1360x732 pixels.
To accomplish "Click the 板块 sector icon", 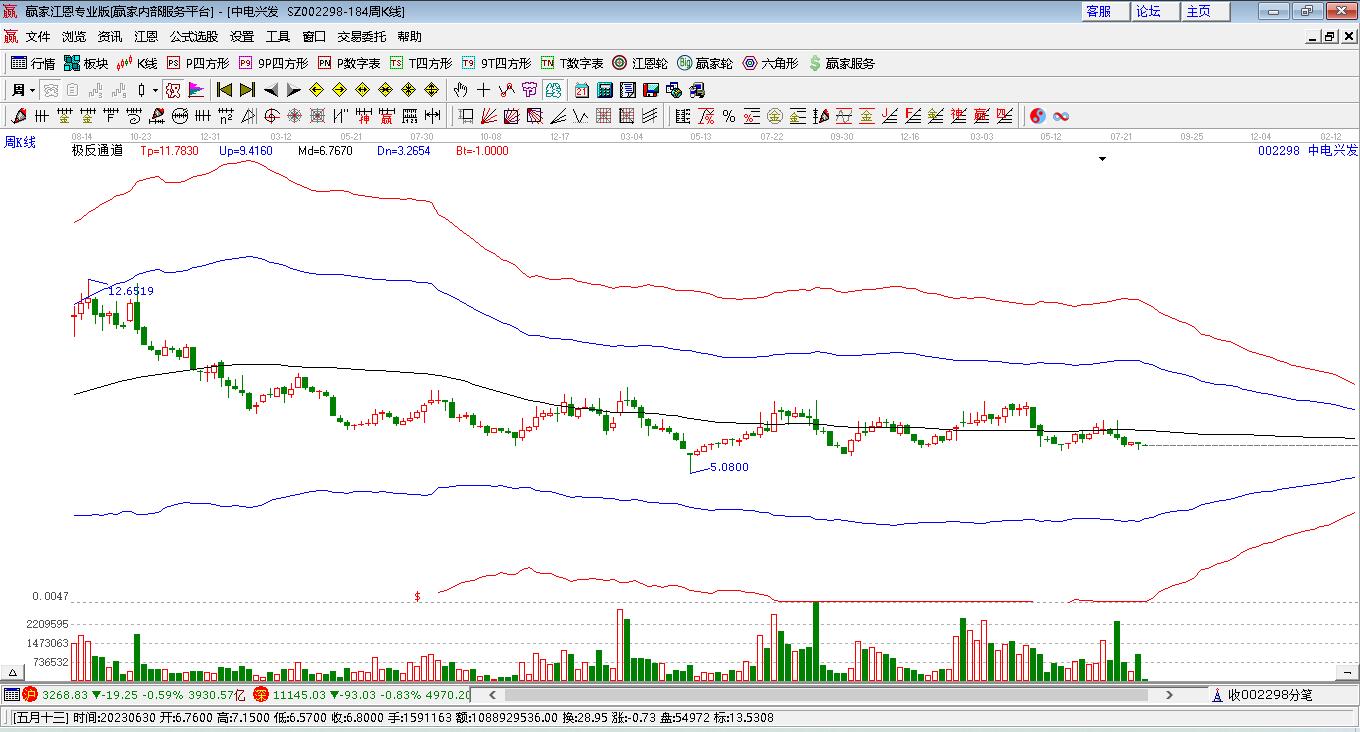I will tap(85, 63).
